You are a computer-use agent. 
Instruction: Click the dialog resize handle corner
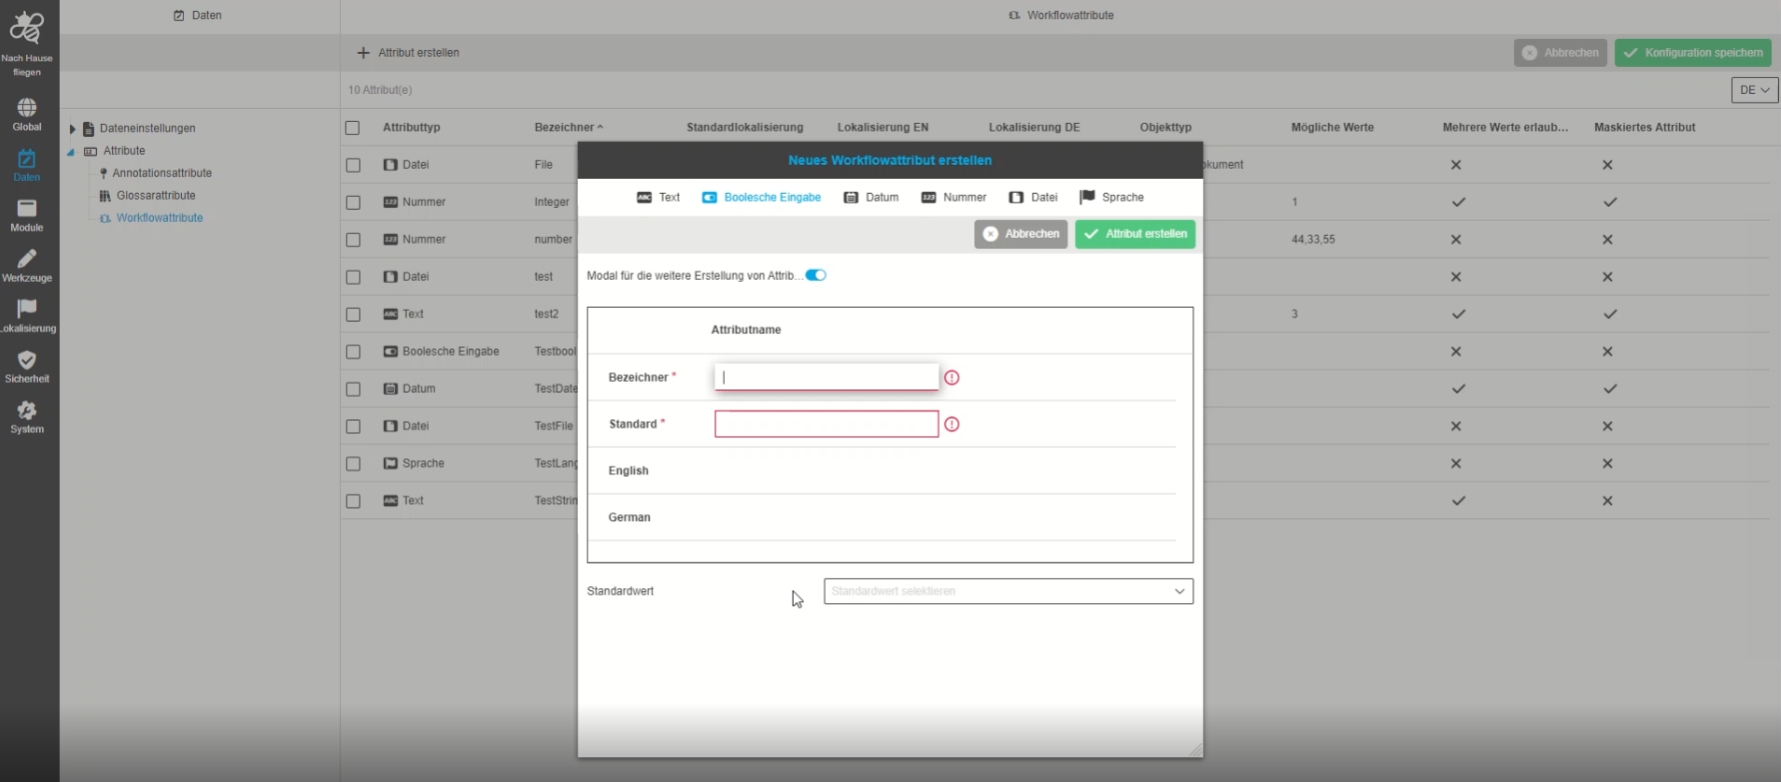point(1196,750)
